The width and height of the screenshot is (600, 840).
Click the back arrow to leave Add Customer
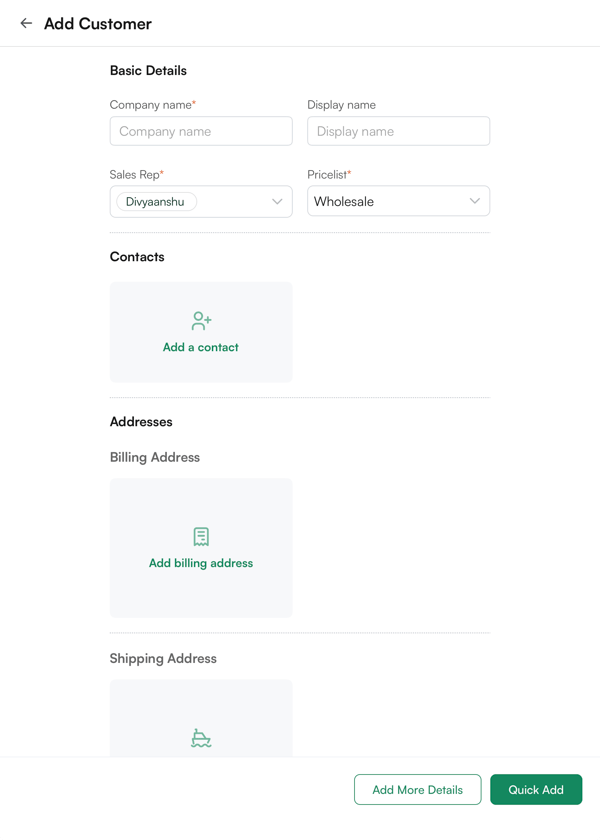coord(24,23)
